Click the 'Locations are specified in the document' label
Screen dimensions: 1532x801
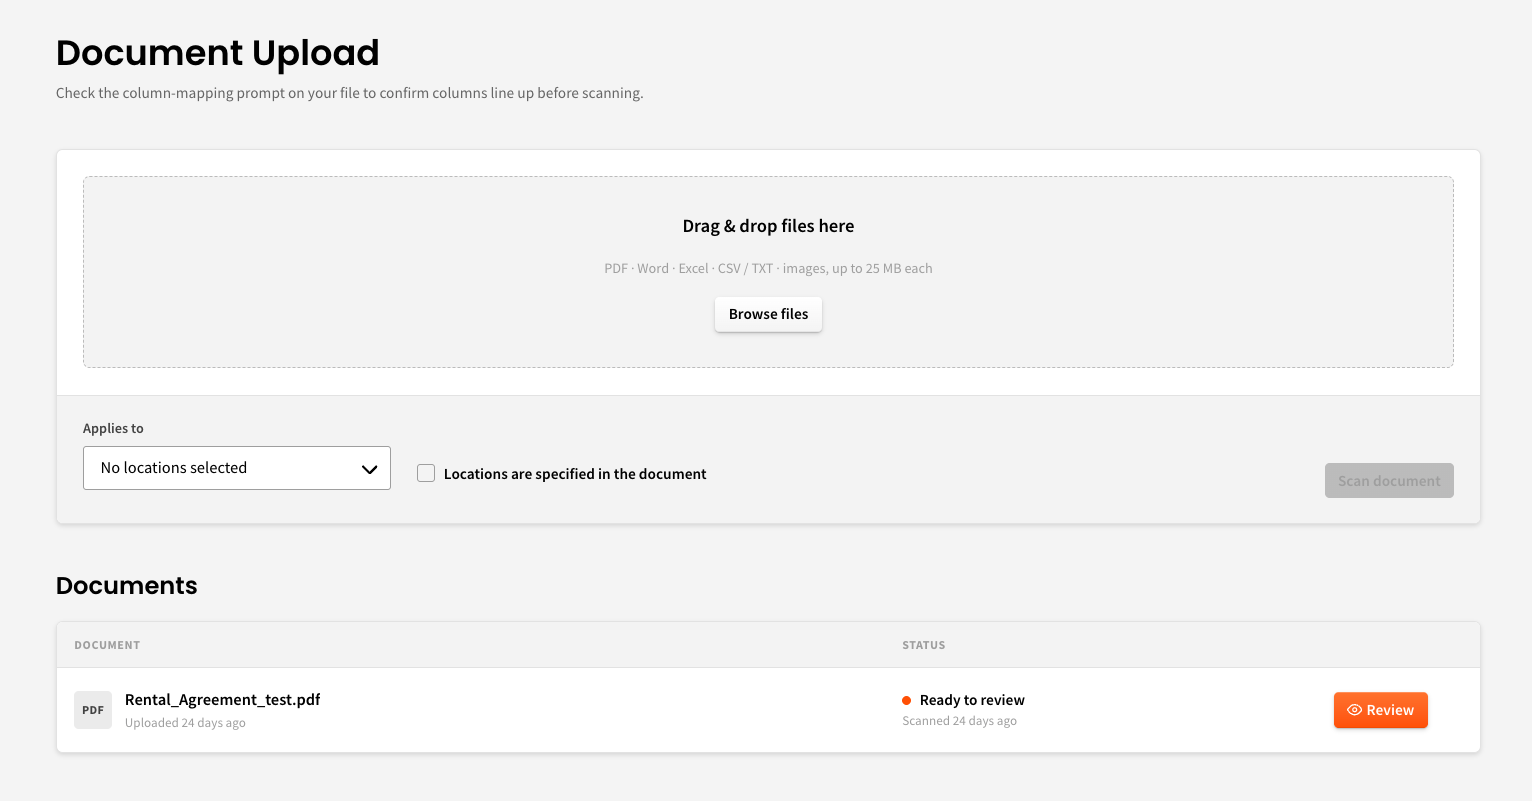click(x=575, y=474)
